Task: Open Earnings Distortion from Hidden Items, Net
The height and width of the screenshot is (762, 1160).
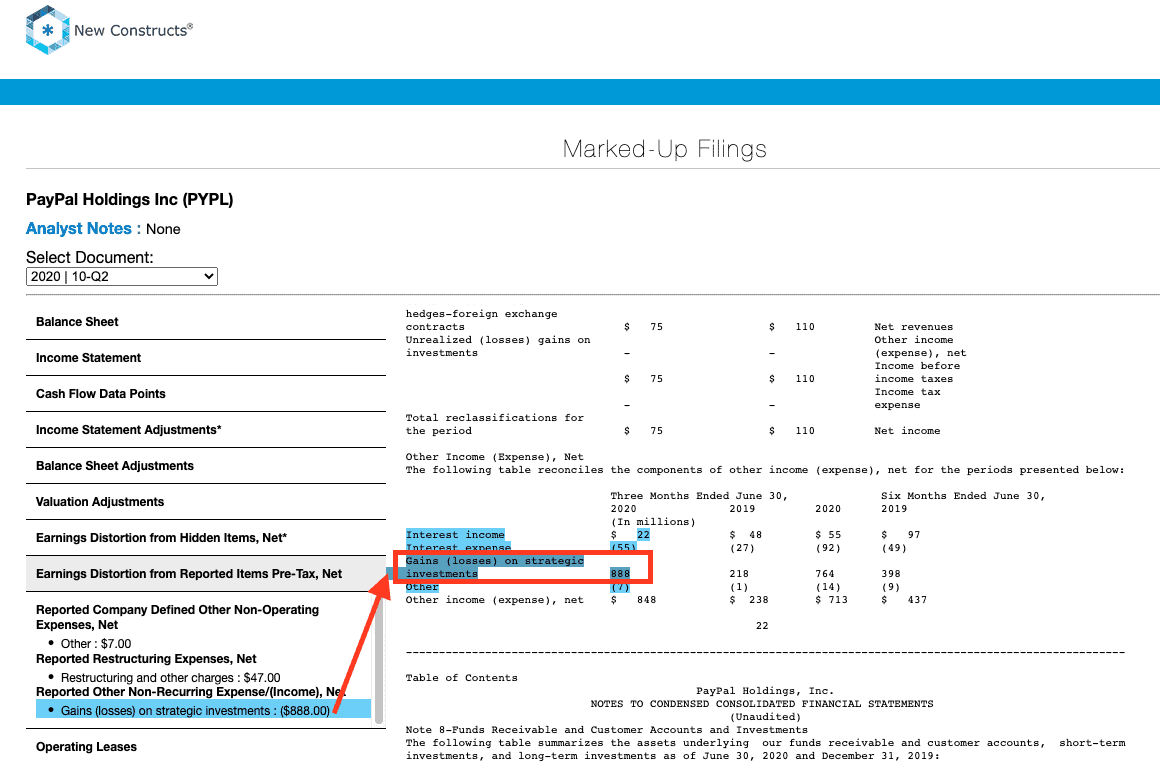Action: 206,538
